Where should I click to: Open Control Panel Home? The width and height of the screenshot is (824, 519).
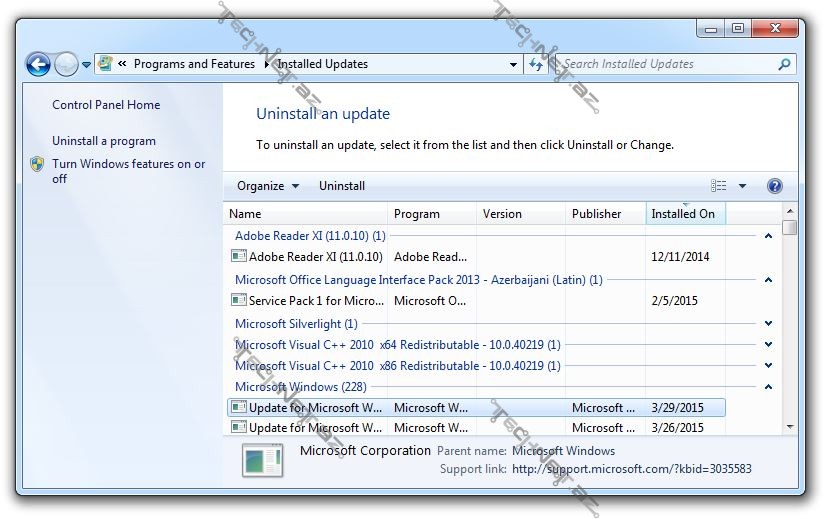[106, 105]
